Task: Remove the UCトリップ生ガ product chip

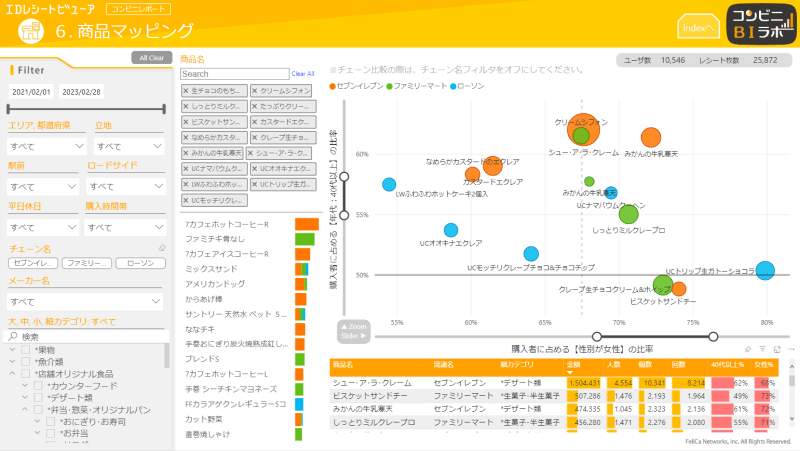Action: click(255, 184)
